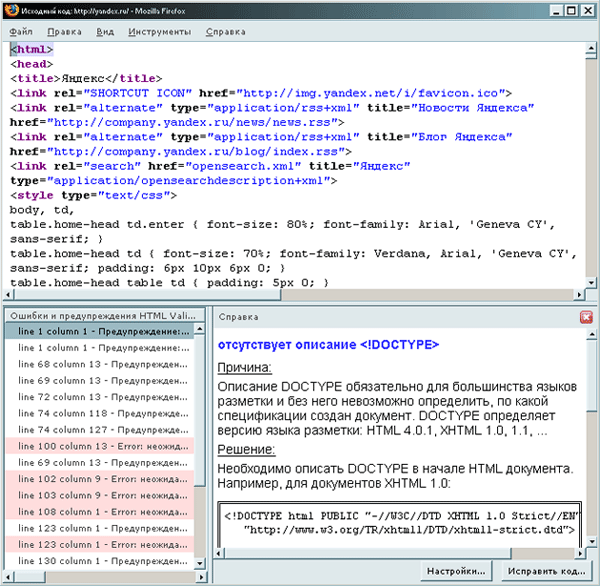This screenshot has height=586, width=600.
Task: Click the blog/index.rss href value in source
Action: click(196, 152)
